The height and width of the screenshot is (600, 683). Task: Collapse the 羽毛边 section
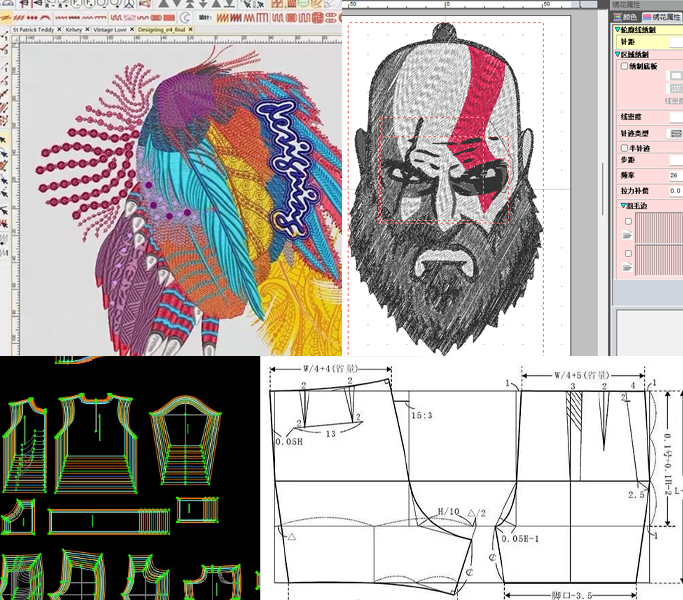point(623,205)
